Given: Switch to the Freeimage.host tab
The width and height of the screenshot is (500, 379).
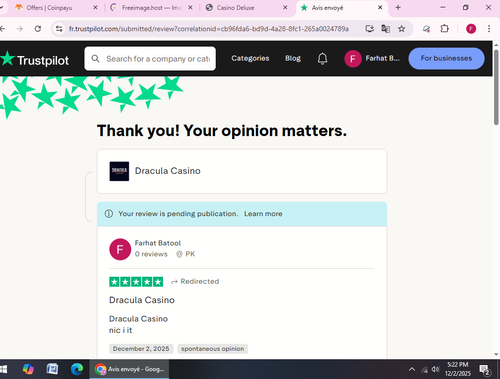Looking at the screenshot, I should (x=151, y=8).
